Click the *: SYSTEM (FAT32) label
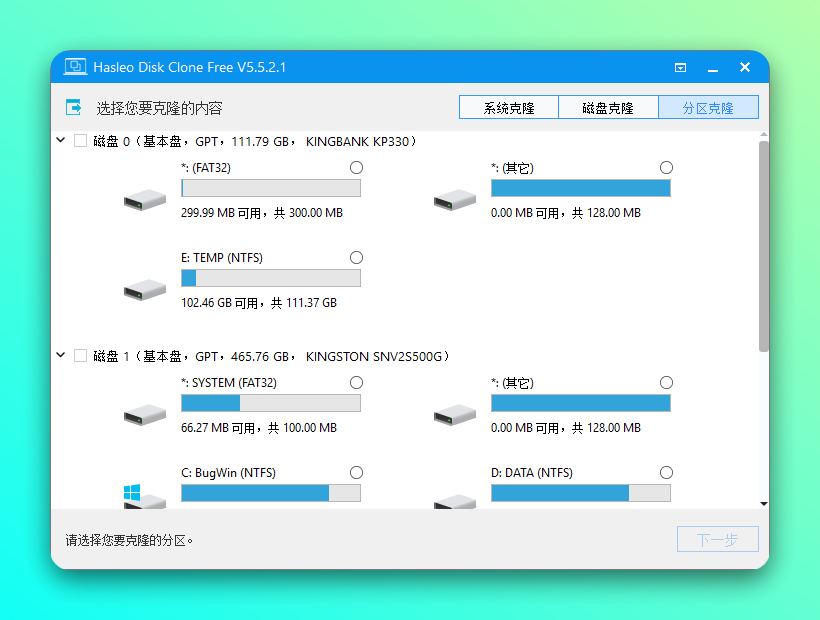 coord(229,383)
